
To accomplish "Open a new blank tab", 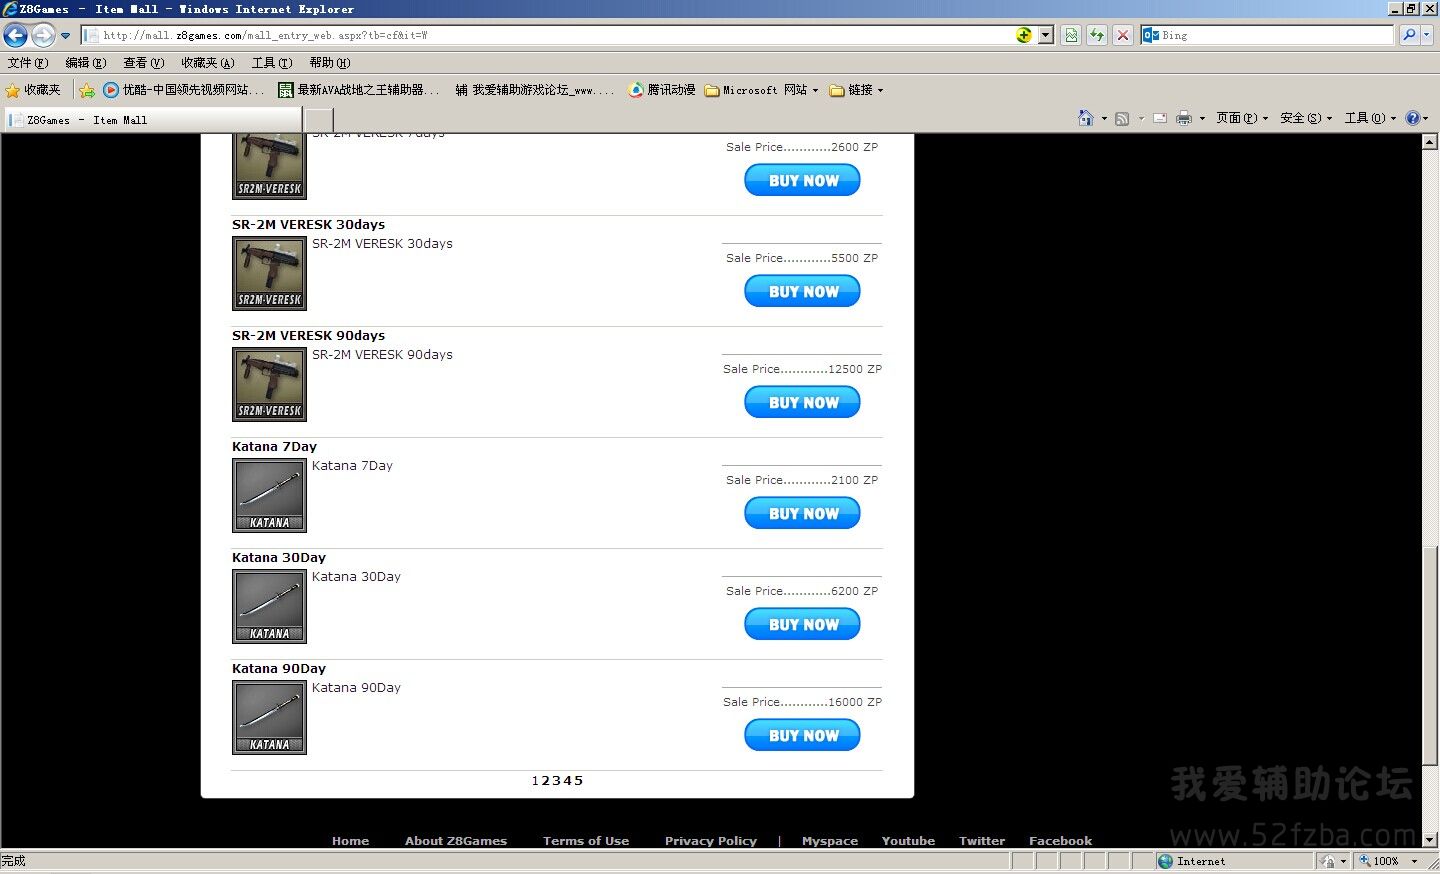I will (318, 120).
